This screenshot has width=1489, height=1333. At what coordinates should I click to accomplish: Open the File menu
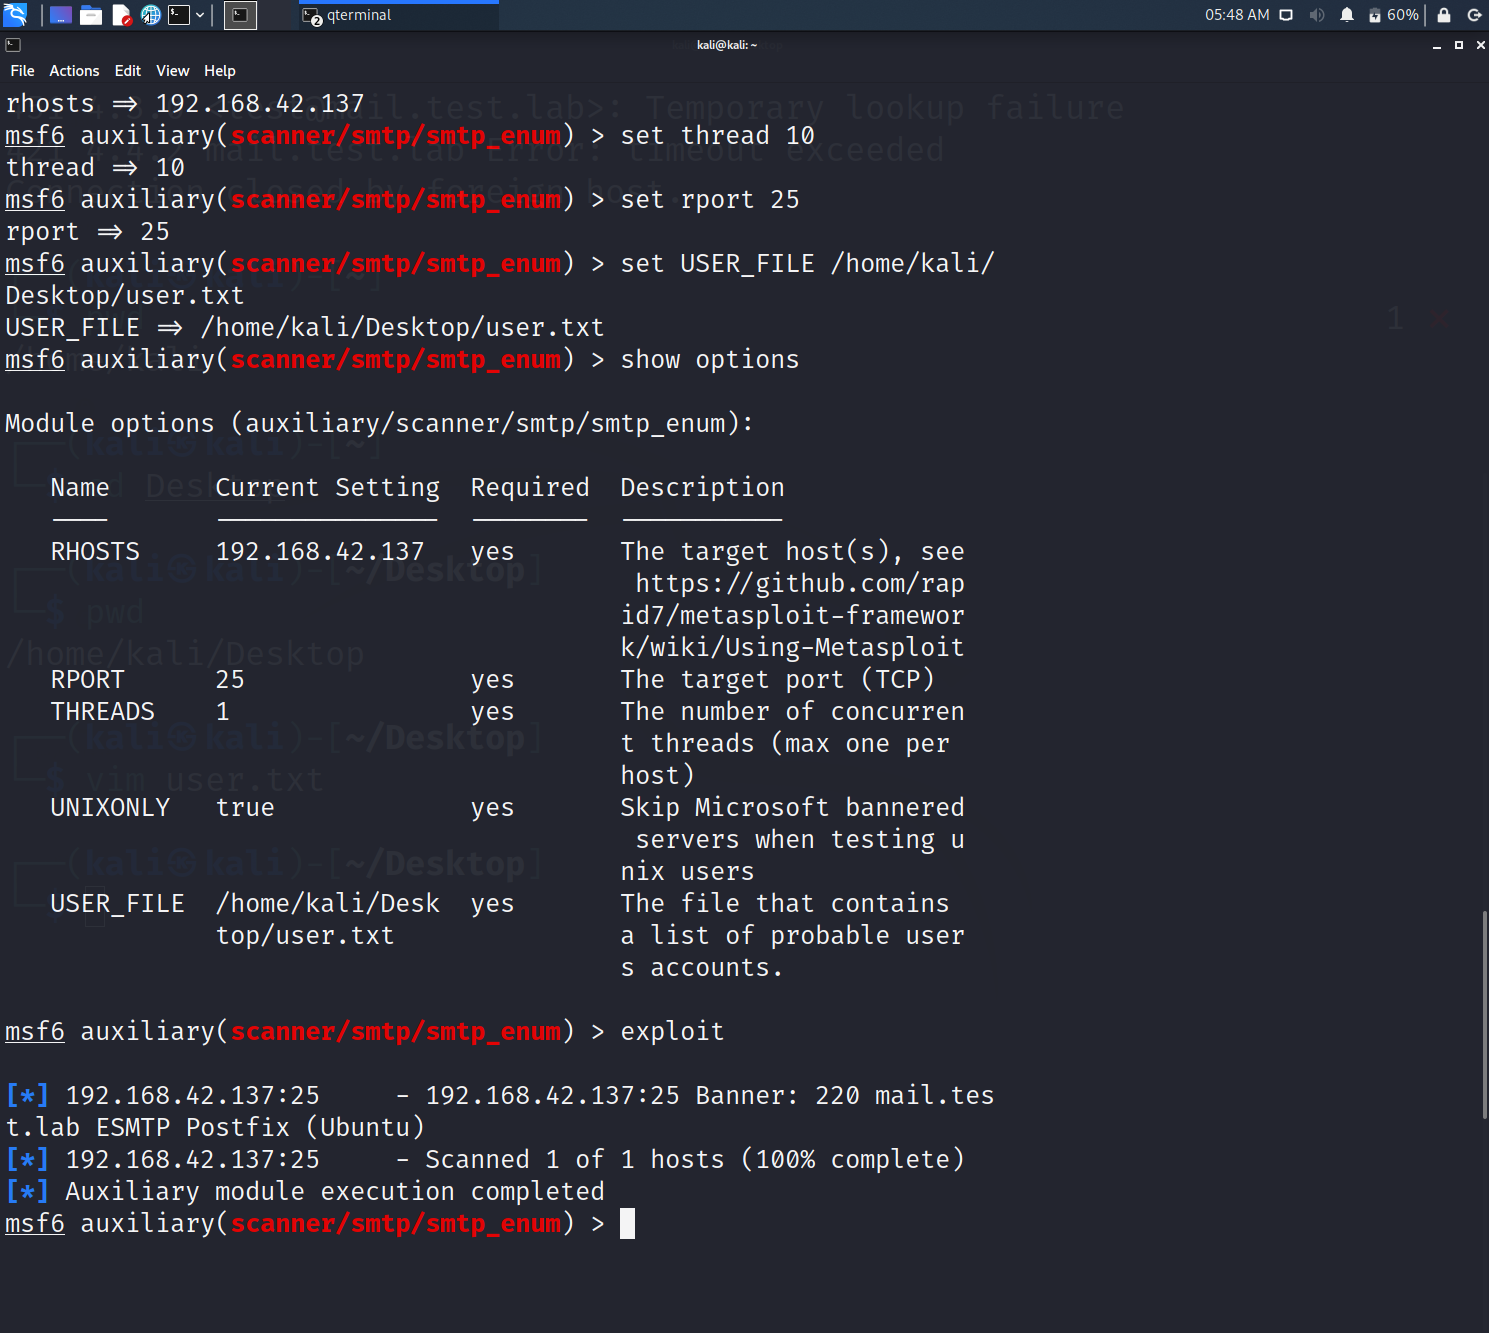click(21, 70)
